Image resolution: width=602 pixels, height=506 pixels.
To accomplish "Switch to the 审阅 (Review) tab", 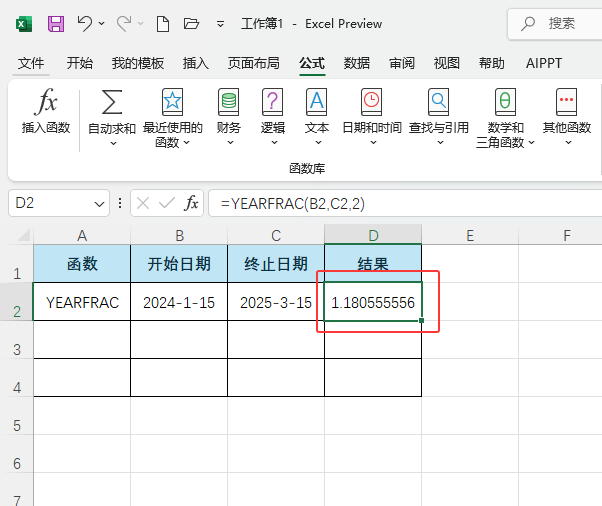I will click(x=402, y=63).
